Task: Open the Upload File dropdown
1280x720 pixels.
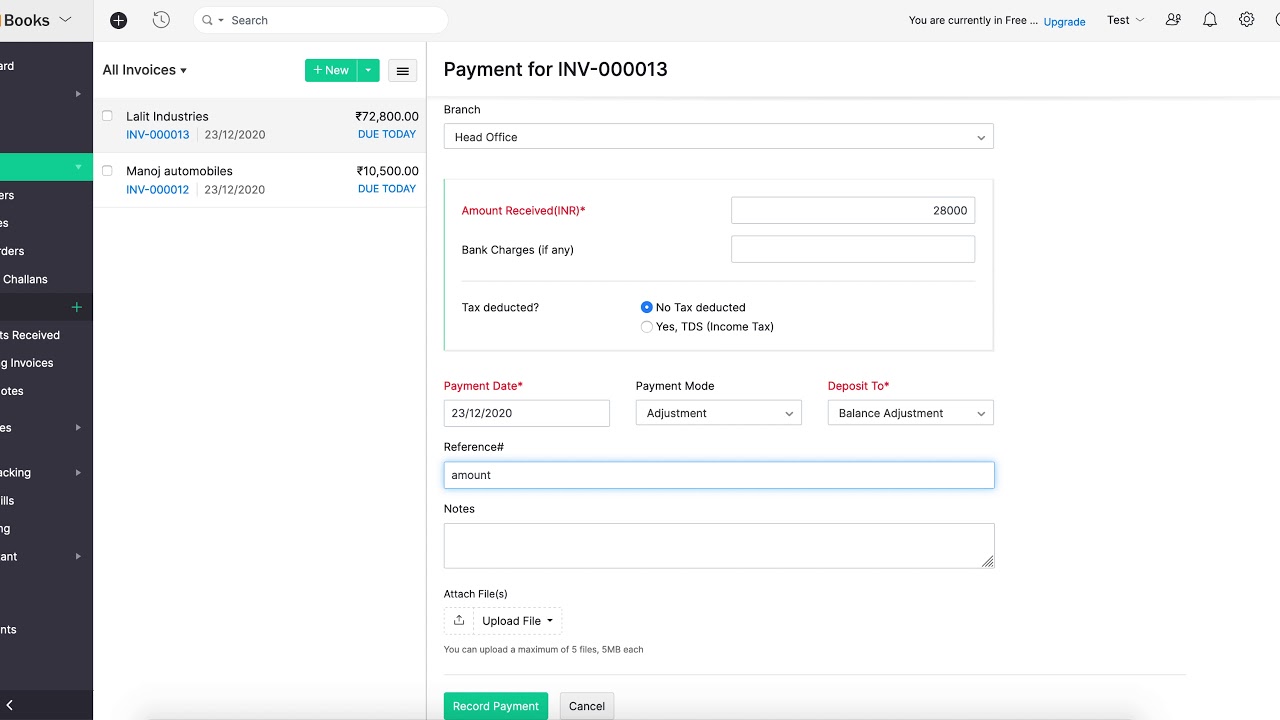Action: (x=517, y=621)
